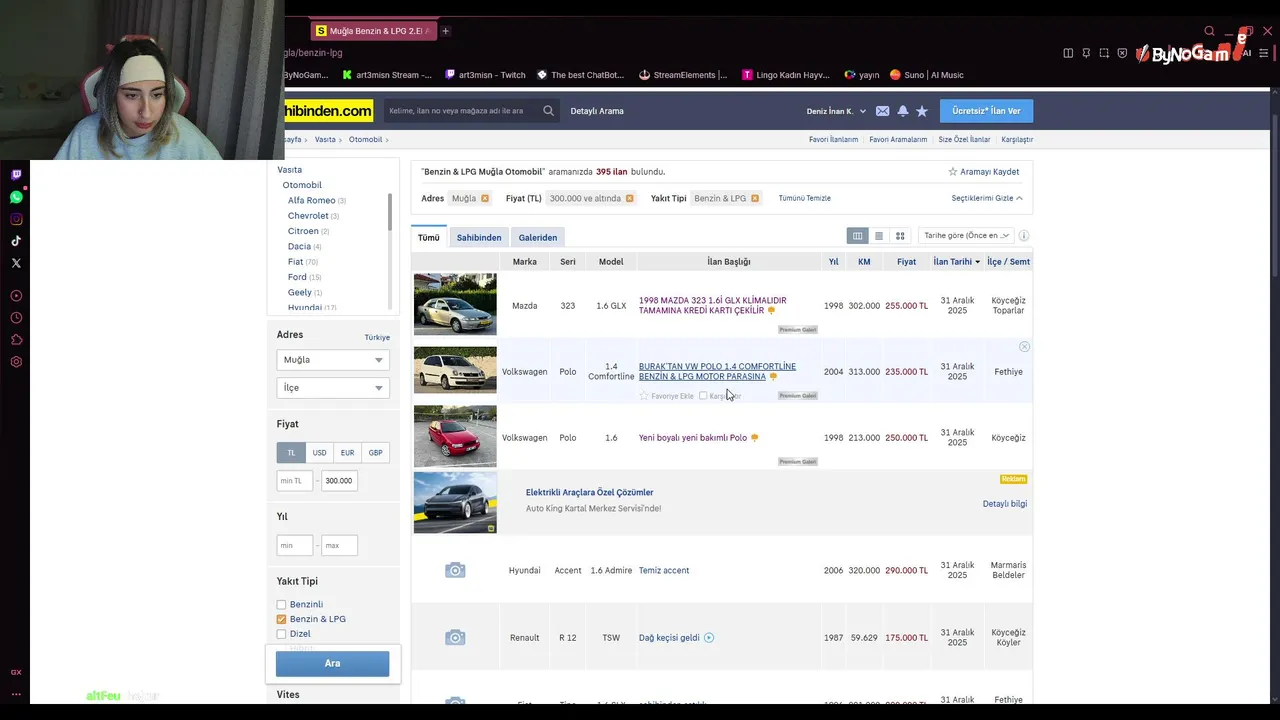This screenshot has height=720, width=1280.
Task: Click the blue Ara search button
Action: pyautogui.click(x=332, y=663)
